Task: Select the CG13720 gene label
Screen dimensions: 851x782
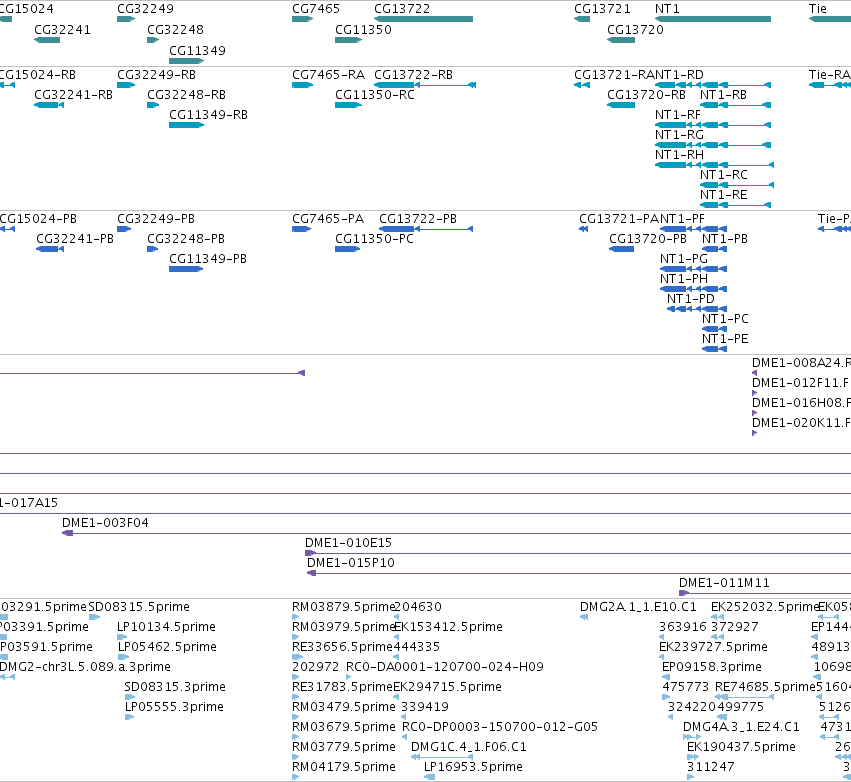Action: click(x=636, y=29)
